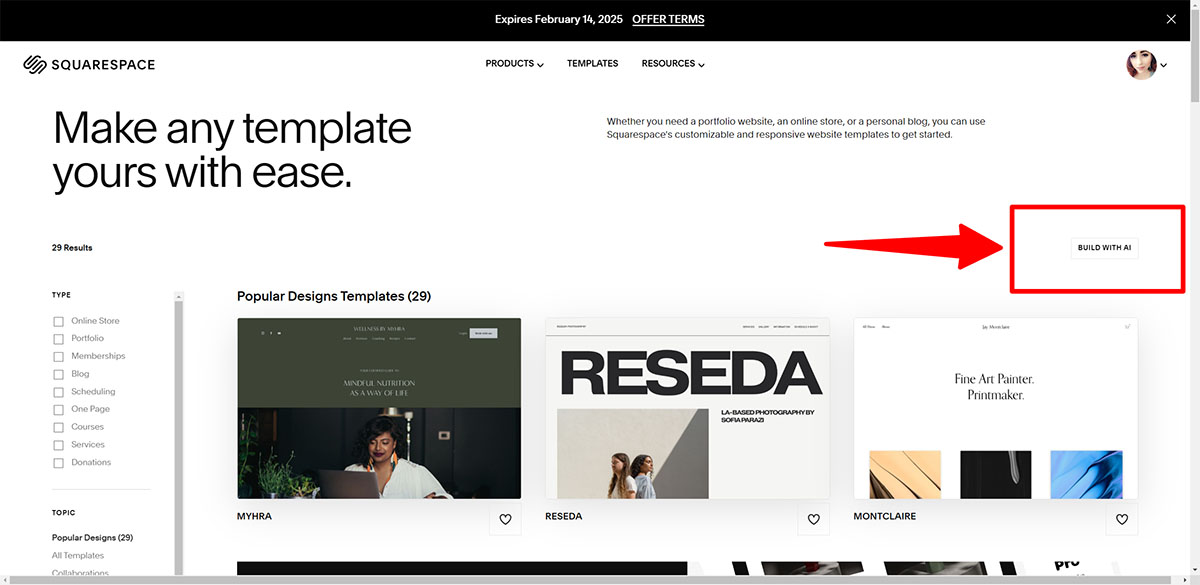Image resolution: width=1200 pixels, height=585 pixels.
Task: Select TEMPLATES in the navigation bar
Action: click(x=592, y=63)
